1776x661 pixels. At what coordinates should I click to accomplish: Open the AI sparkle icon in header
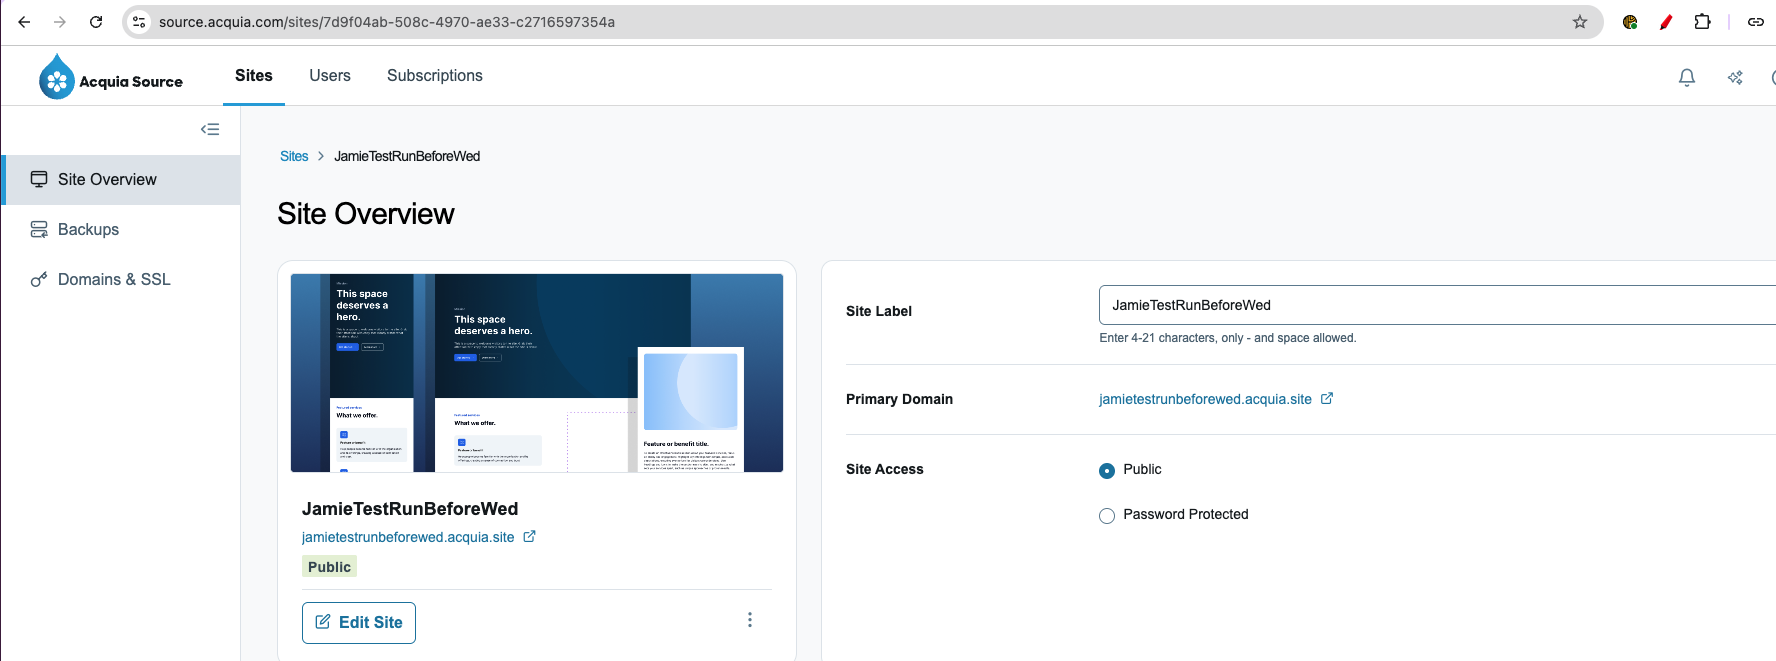[x=1735, y=77]
